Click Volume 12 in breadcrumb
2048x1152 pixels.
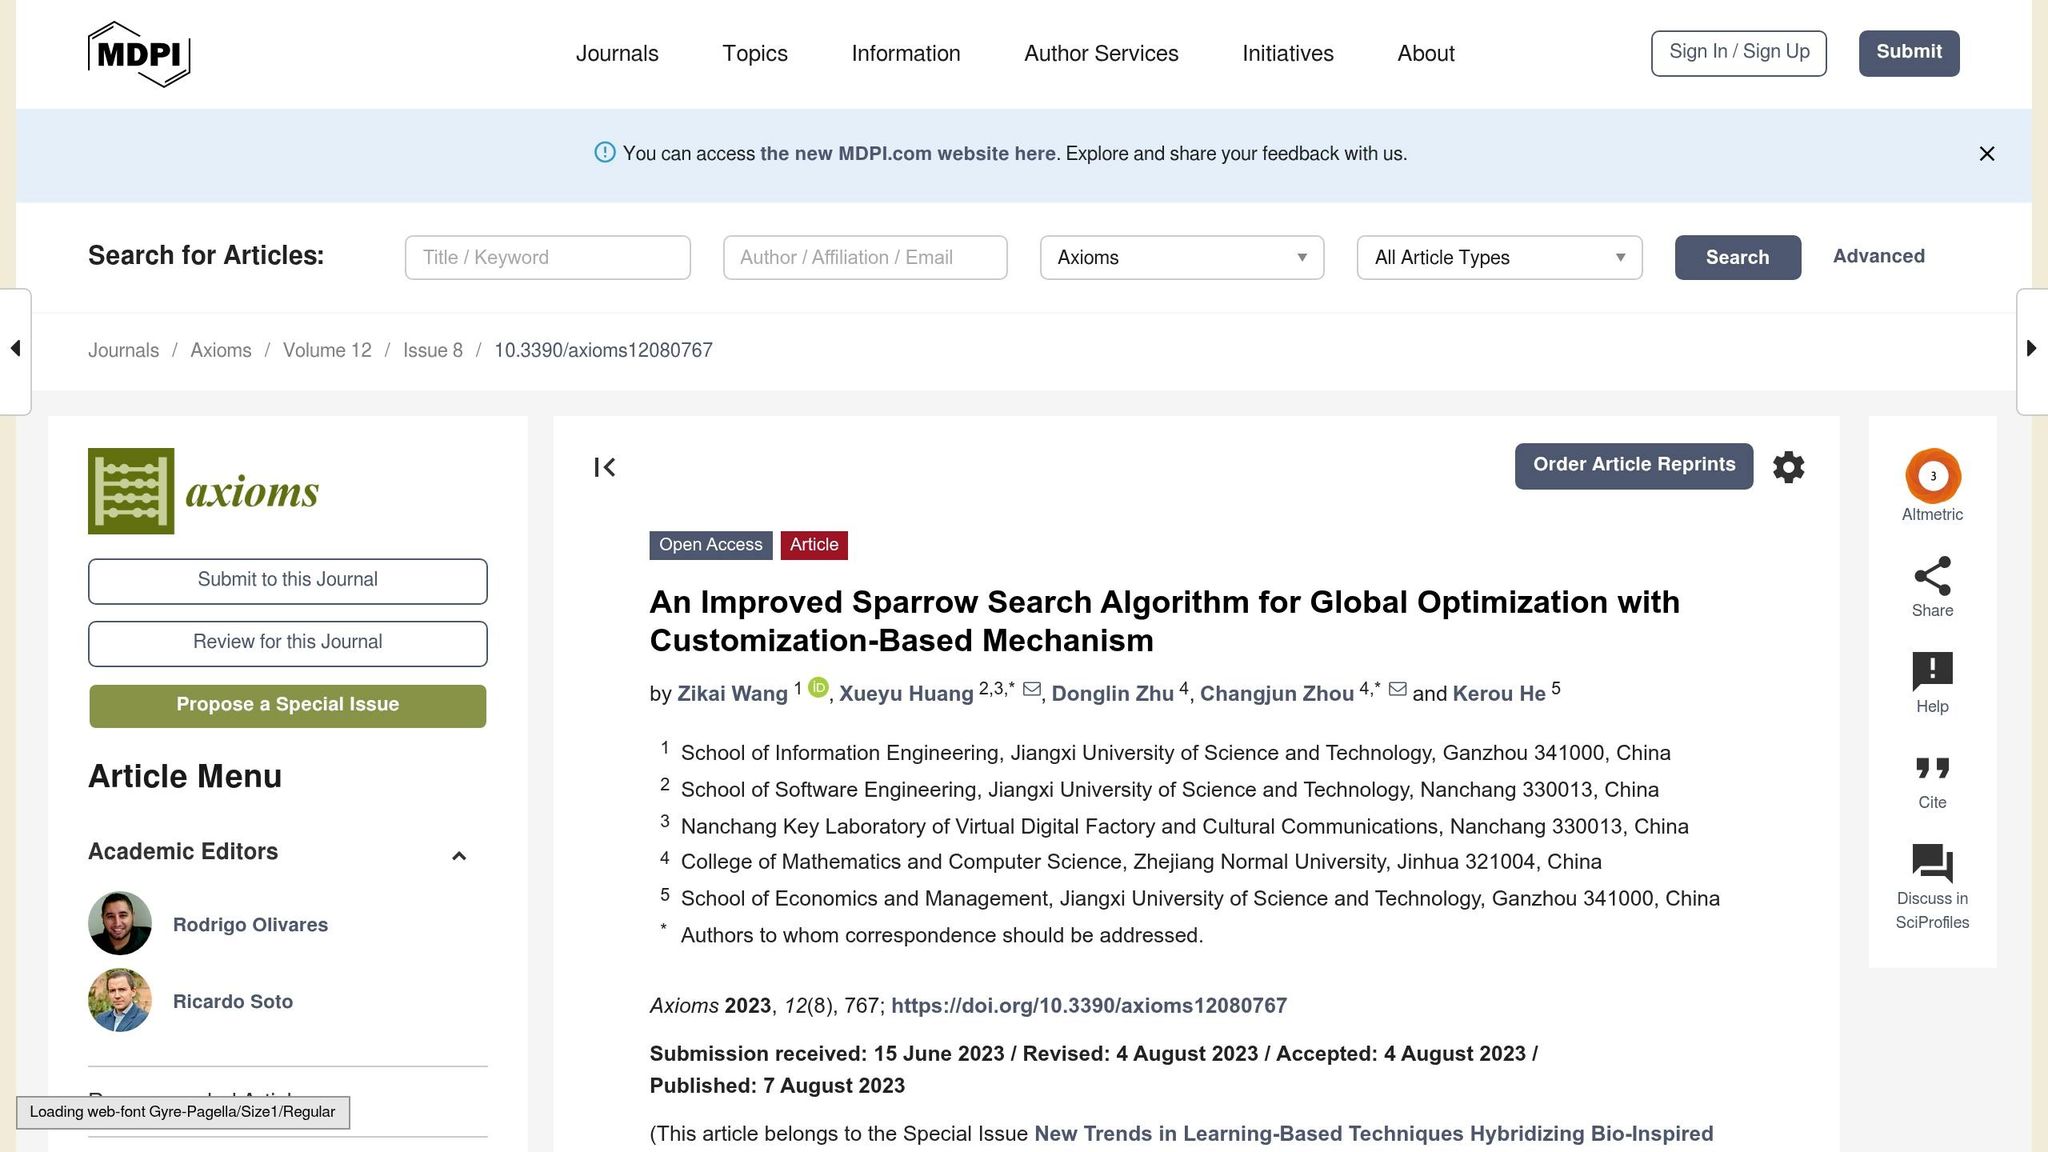tap(327, 350)
